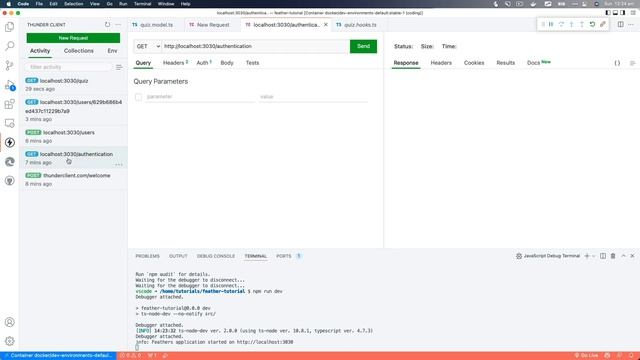The width and height of the screenshot is (640, 360).
Task: Open the Extensions view
Action: click(9, 104)
